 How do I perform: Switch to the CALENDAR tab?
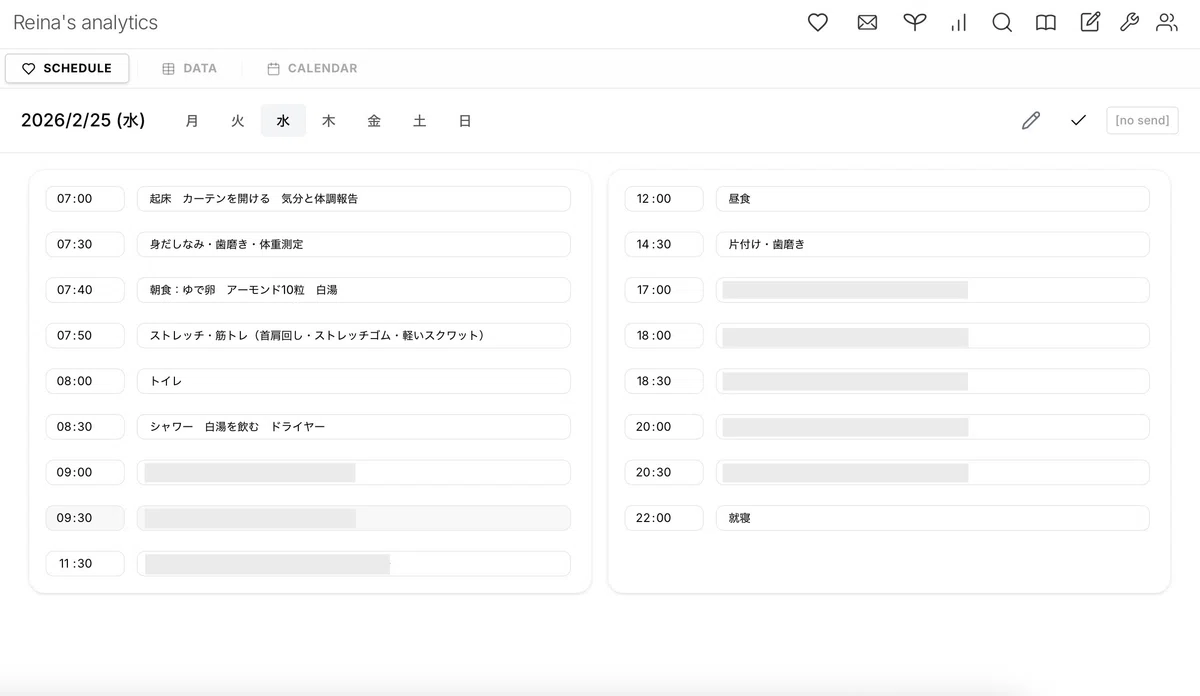(312, 68)
